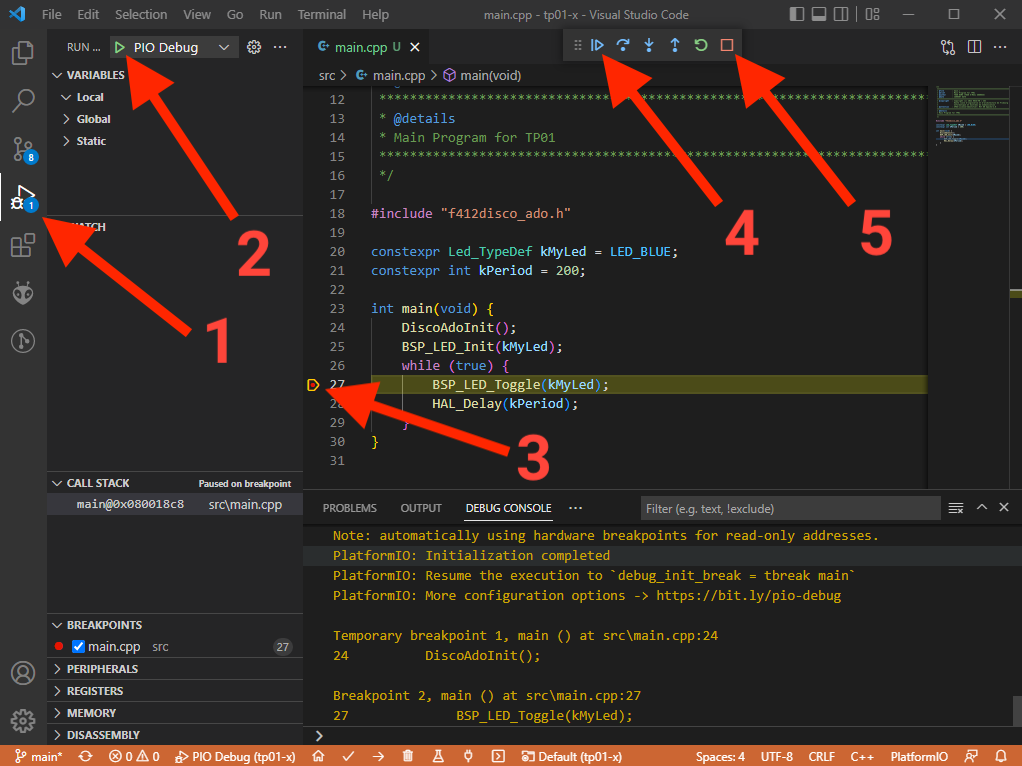This screenshot has width=1022, height=766.
Task: Split the editor to the right
Action: click(974, 47)
